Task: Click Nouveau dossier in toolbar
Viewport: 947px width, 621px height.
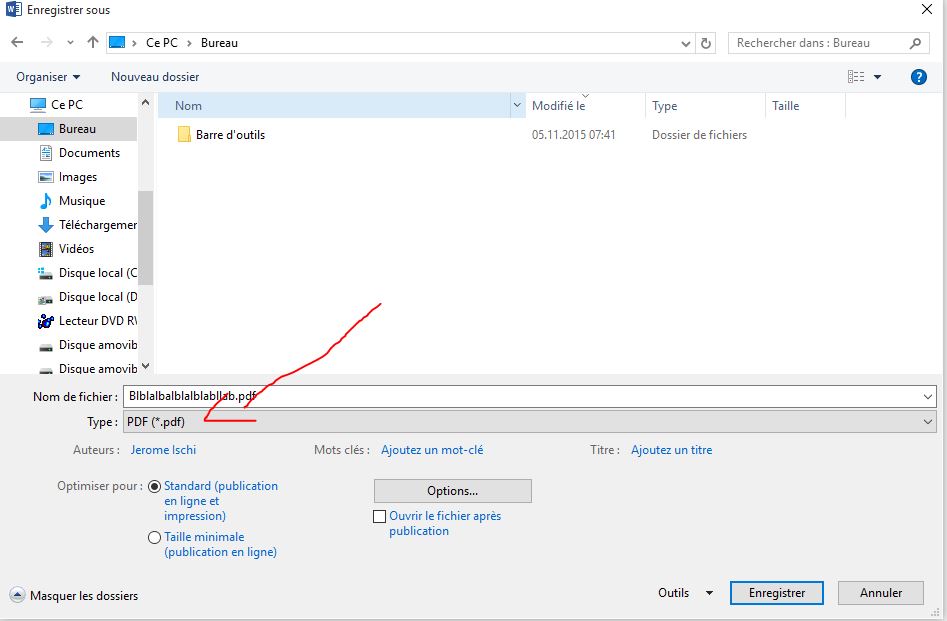Action: click(155, 77)
